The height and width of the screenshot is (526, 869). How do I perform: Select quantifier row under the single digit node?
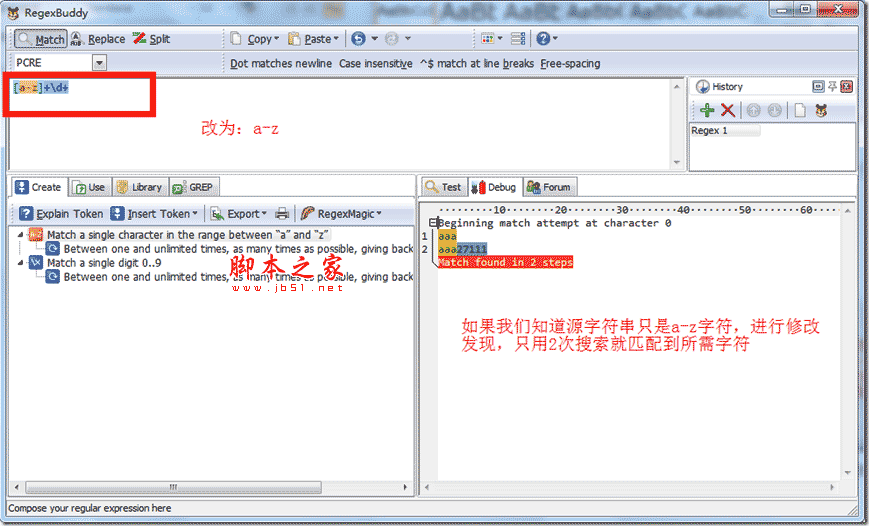[238, 277]
